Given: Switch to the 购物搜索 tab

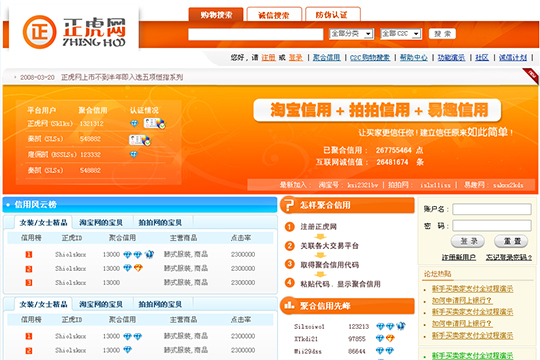Looking at the screenshot, I should pos(216,15).
